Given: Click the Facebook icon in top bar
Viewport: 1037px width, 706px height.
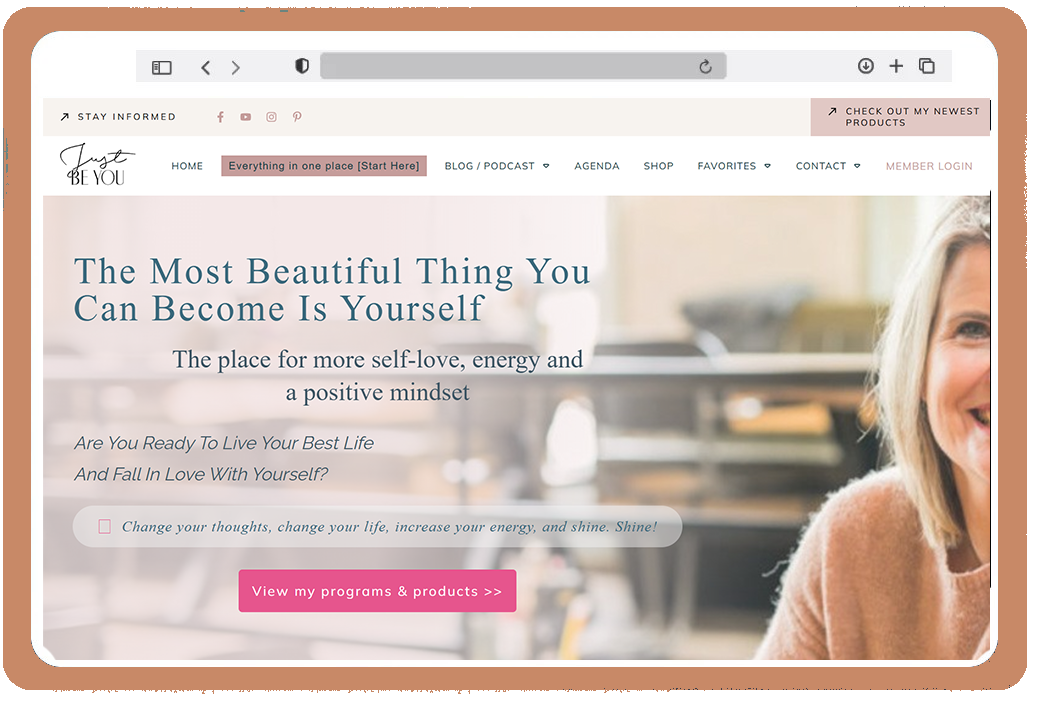Looking at the screenshot, I should click(220, 117).
